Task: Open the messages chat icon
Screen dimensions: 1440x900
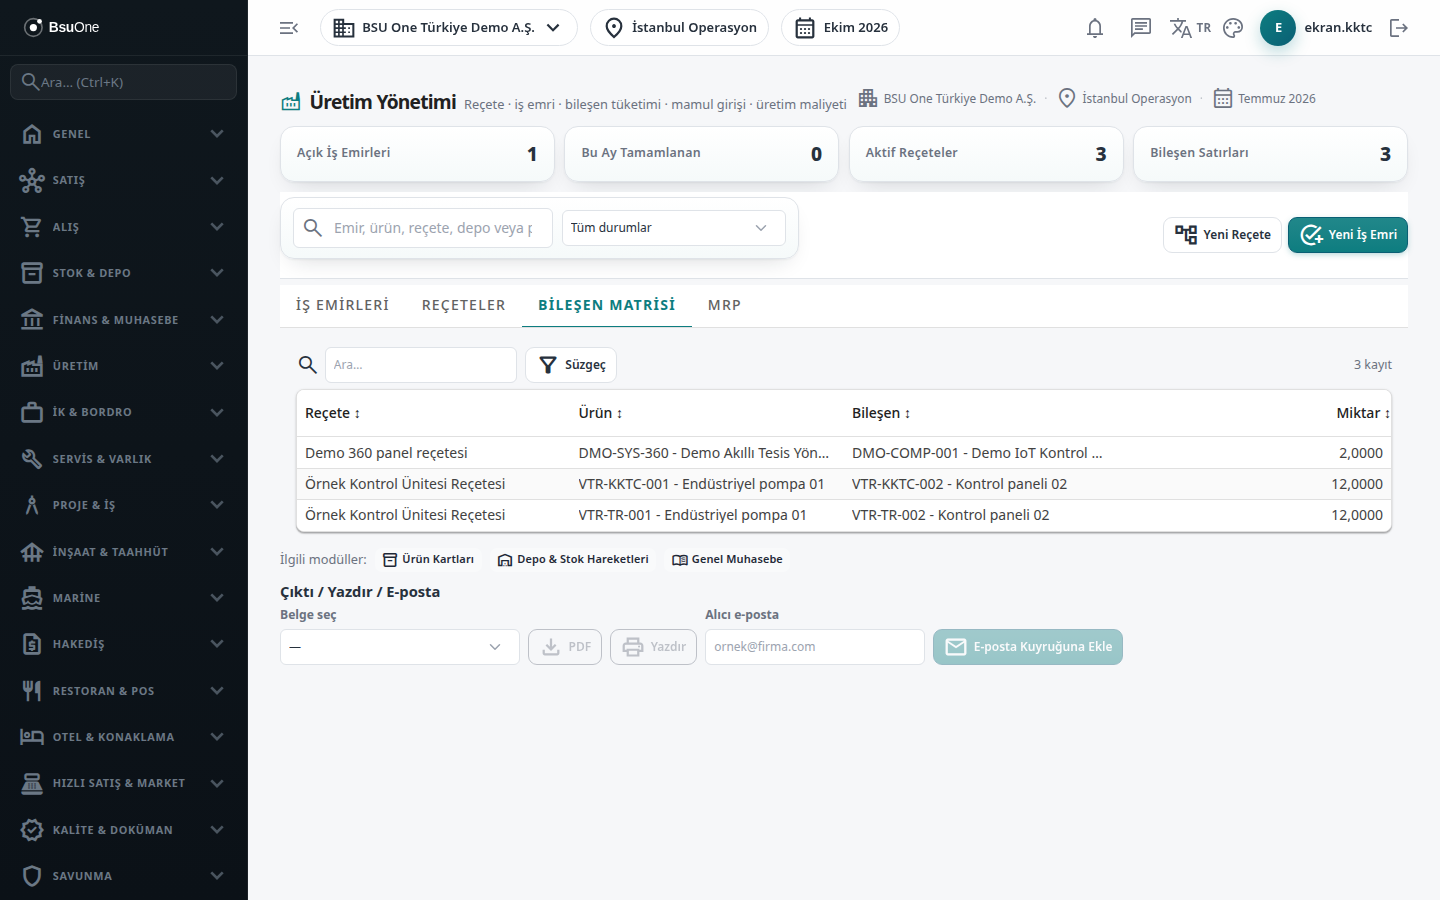Action: click(x=1141, y=28)
